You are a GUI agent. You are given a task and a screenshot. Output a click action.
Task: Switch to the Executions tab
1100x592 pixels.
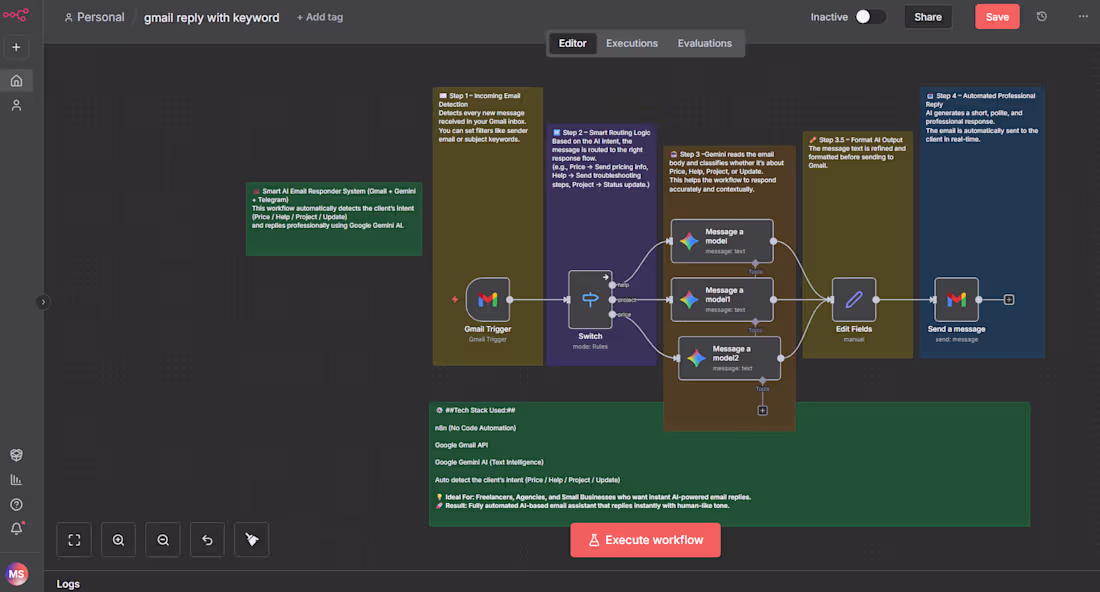click(x=631, y=43)
